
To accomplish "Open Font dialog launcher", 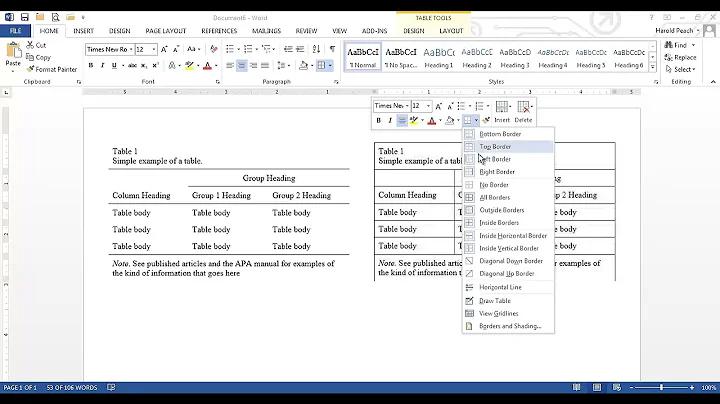I will [218, 82].
